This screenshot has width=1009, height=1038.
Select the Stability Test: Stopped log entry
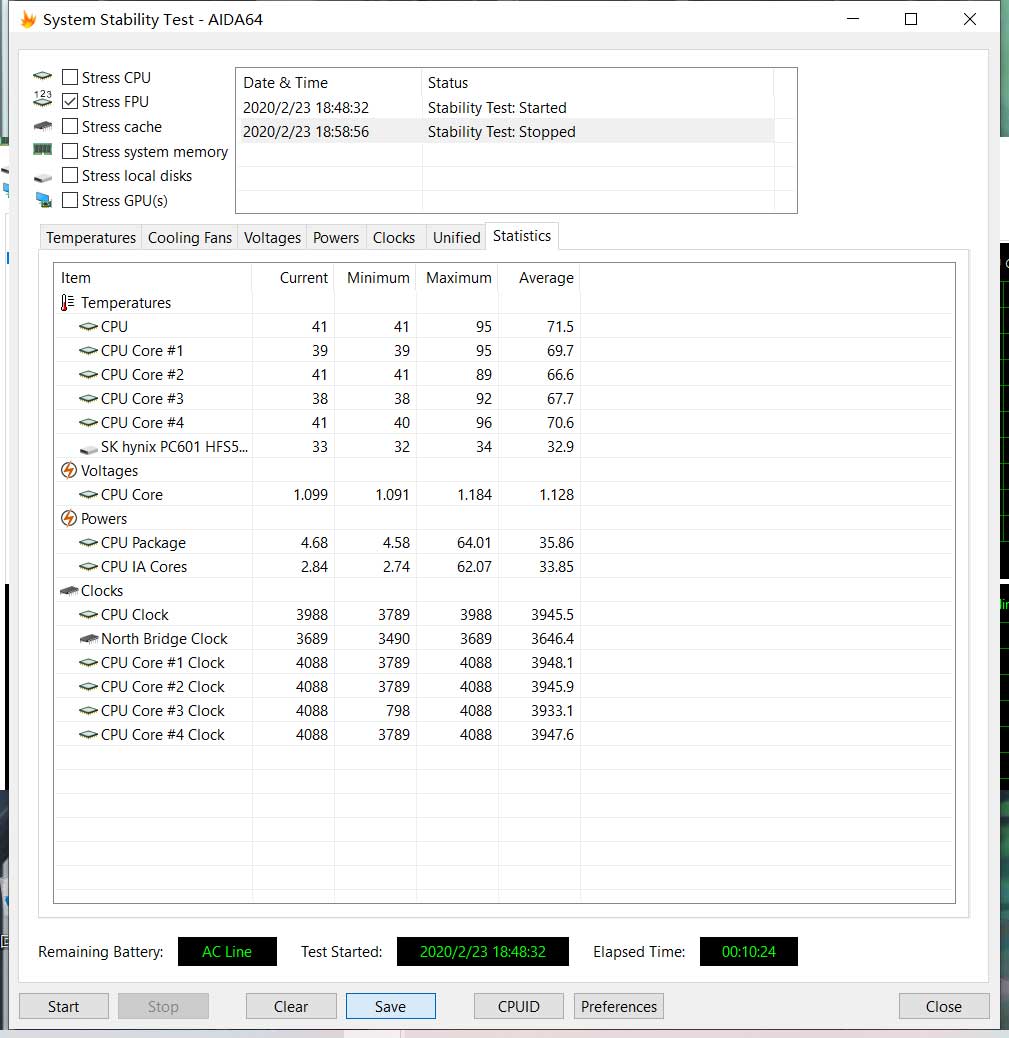pos(505,132)
